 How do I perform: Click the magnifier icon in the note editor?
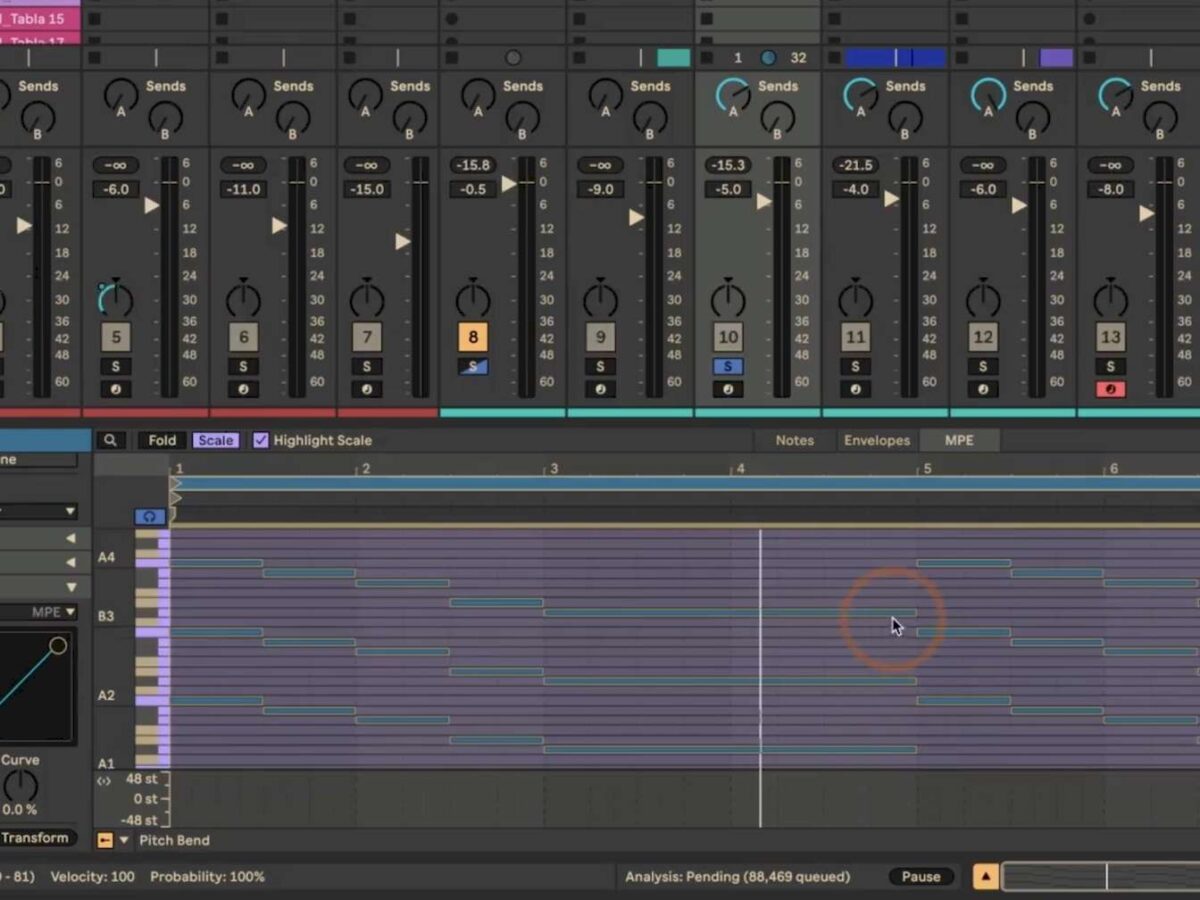click(110, 440)
